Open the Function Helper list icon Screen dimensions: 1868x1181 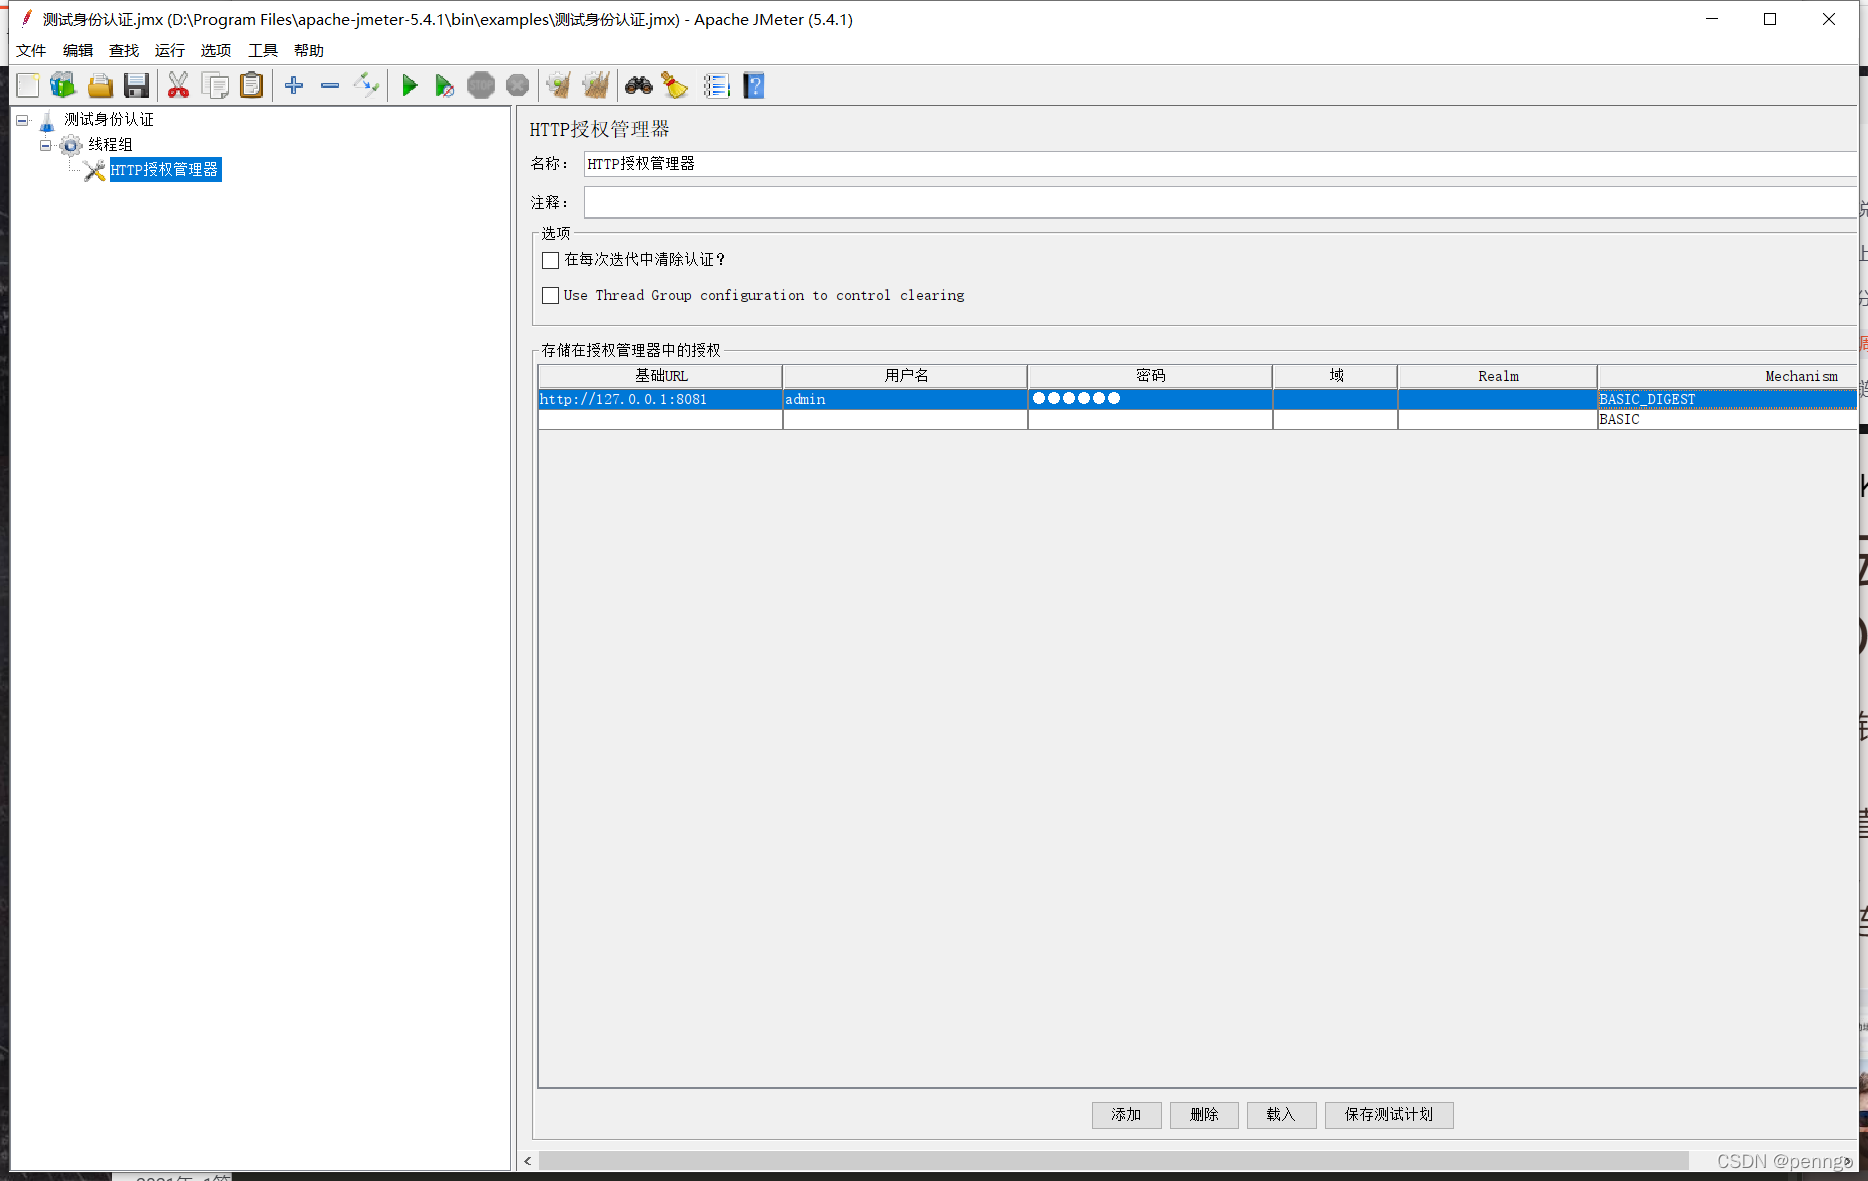point(717,86)
